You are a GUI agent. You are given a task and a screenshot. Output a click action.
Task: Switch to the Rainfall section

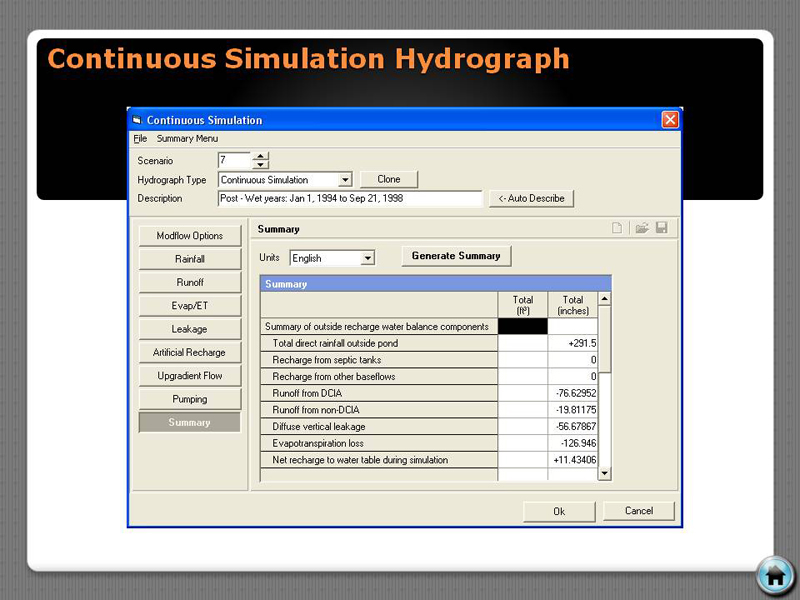(x=190, y=259)
